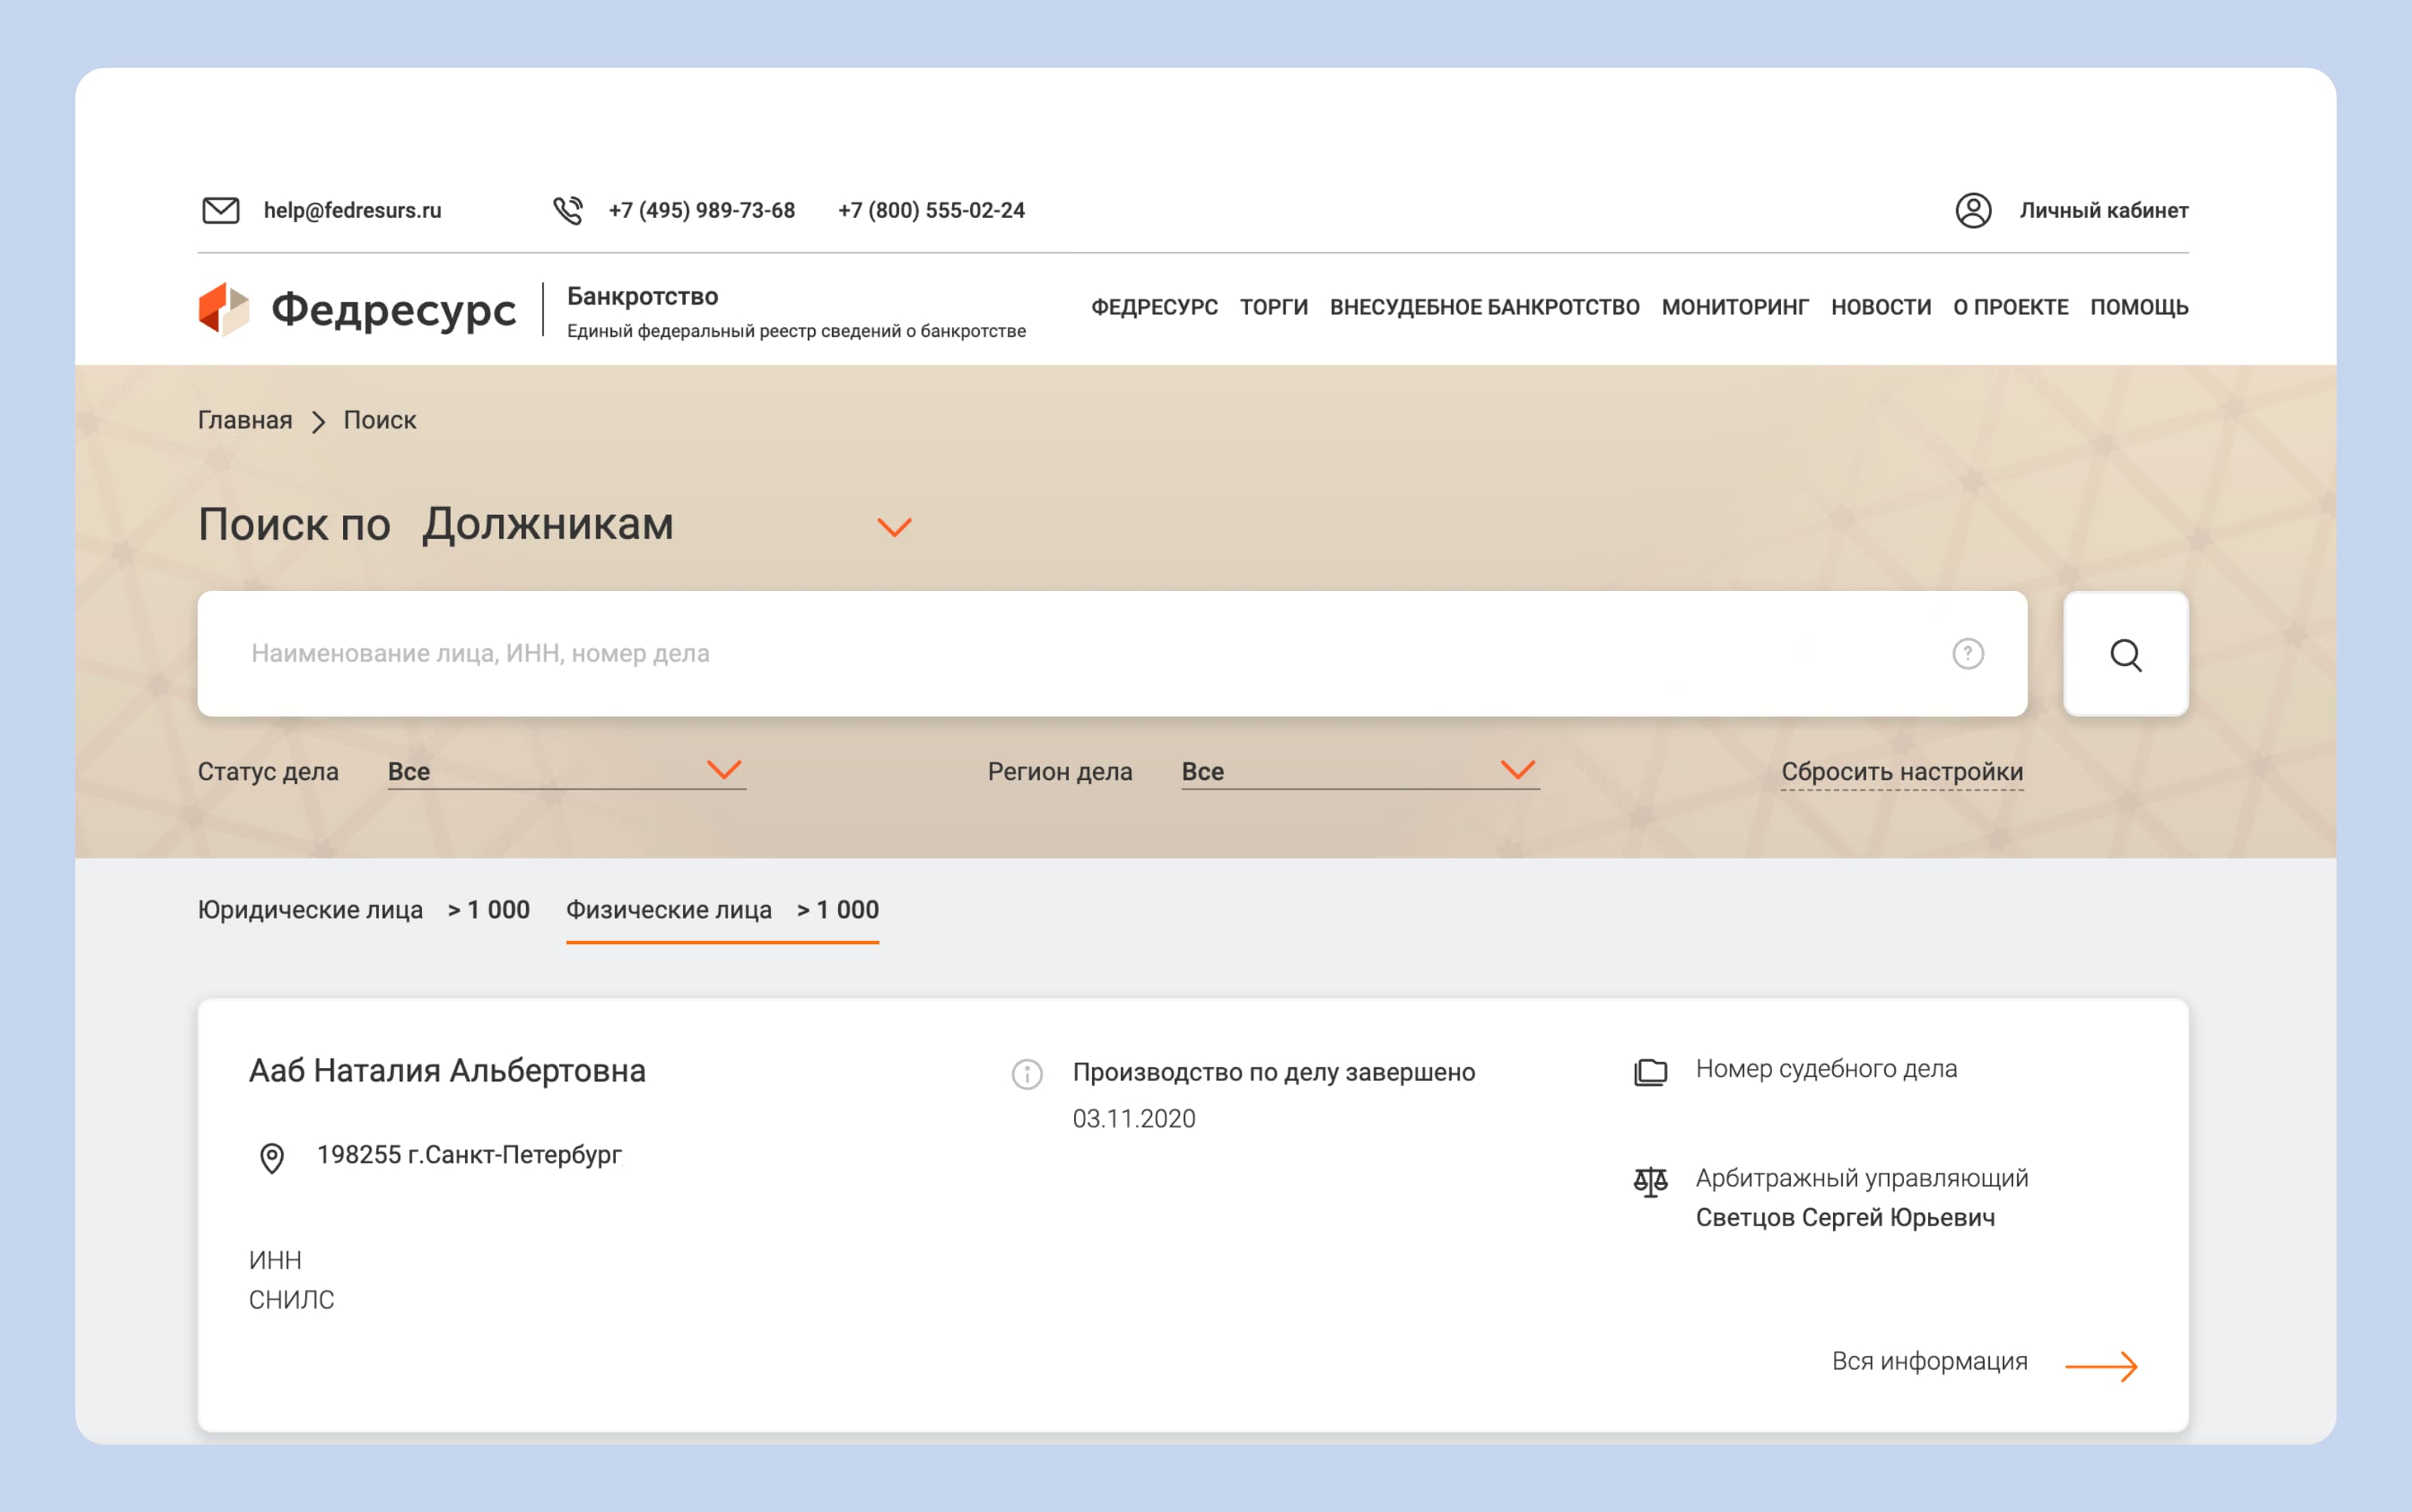2412x1512 pixels.
Task: Open the ВНЕСУДЕБНОЕ БАНКРОТСТВО menu item
Action: point(1484,307)
